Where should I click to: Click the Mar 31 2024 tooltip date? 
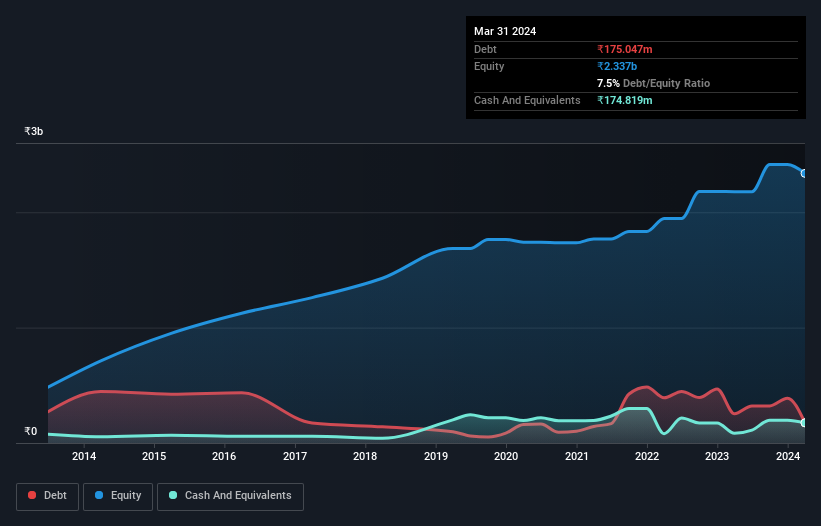click(x=505, y=31)
